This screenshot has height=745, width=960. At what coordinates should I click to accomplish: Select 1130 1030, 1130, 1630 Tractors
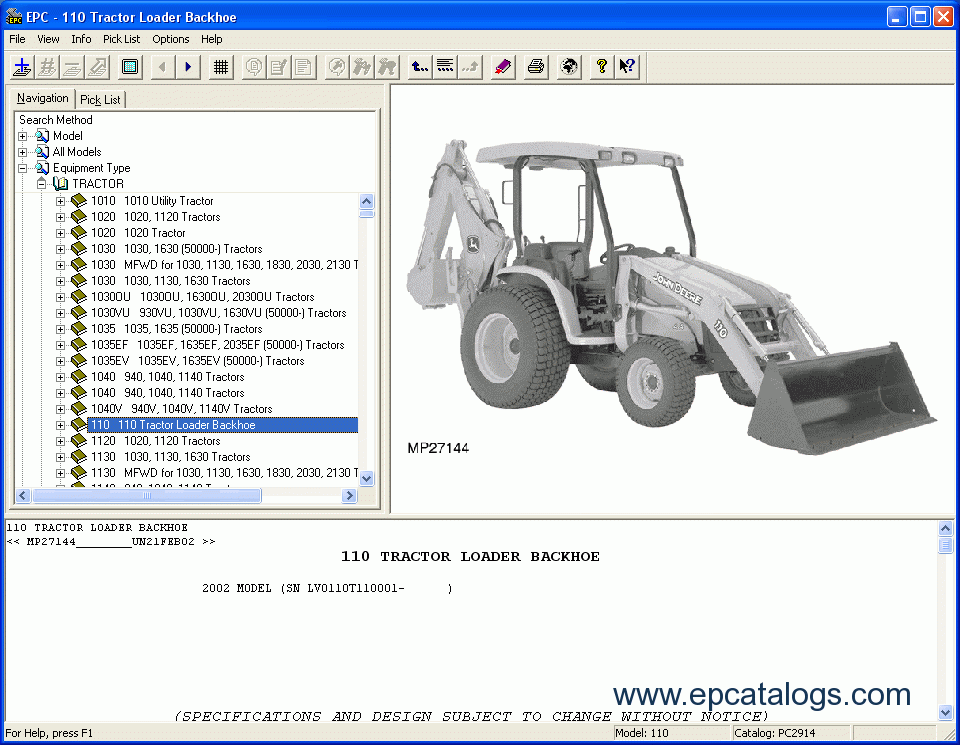pyautogui.click(x=171, y=457)
